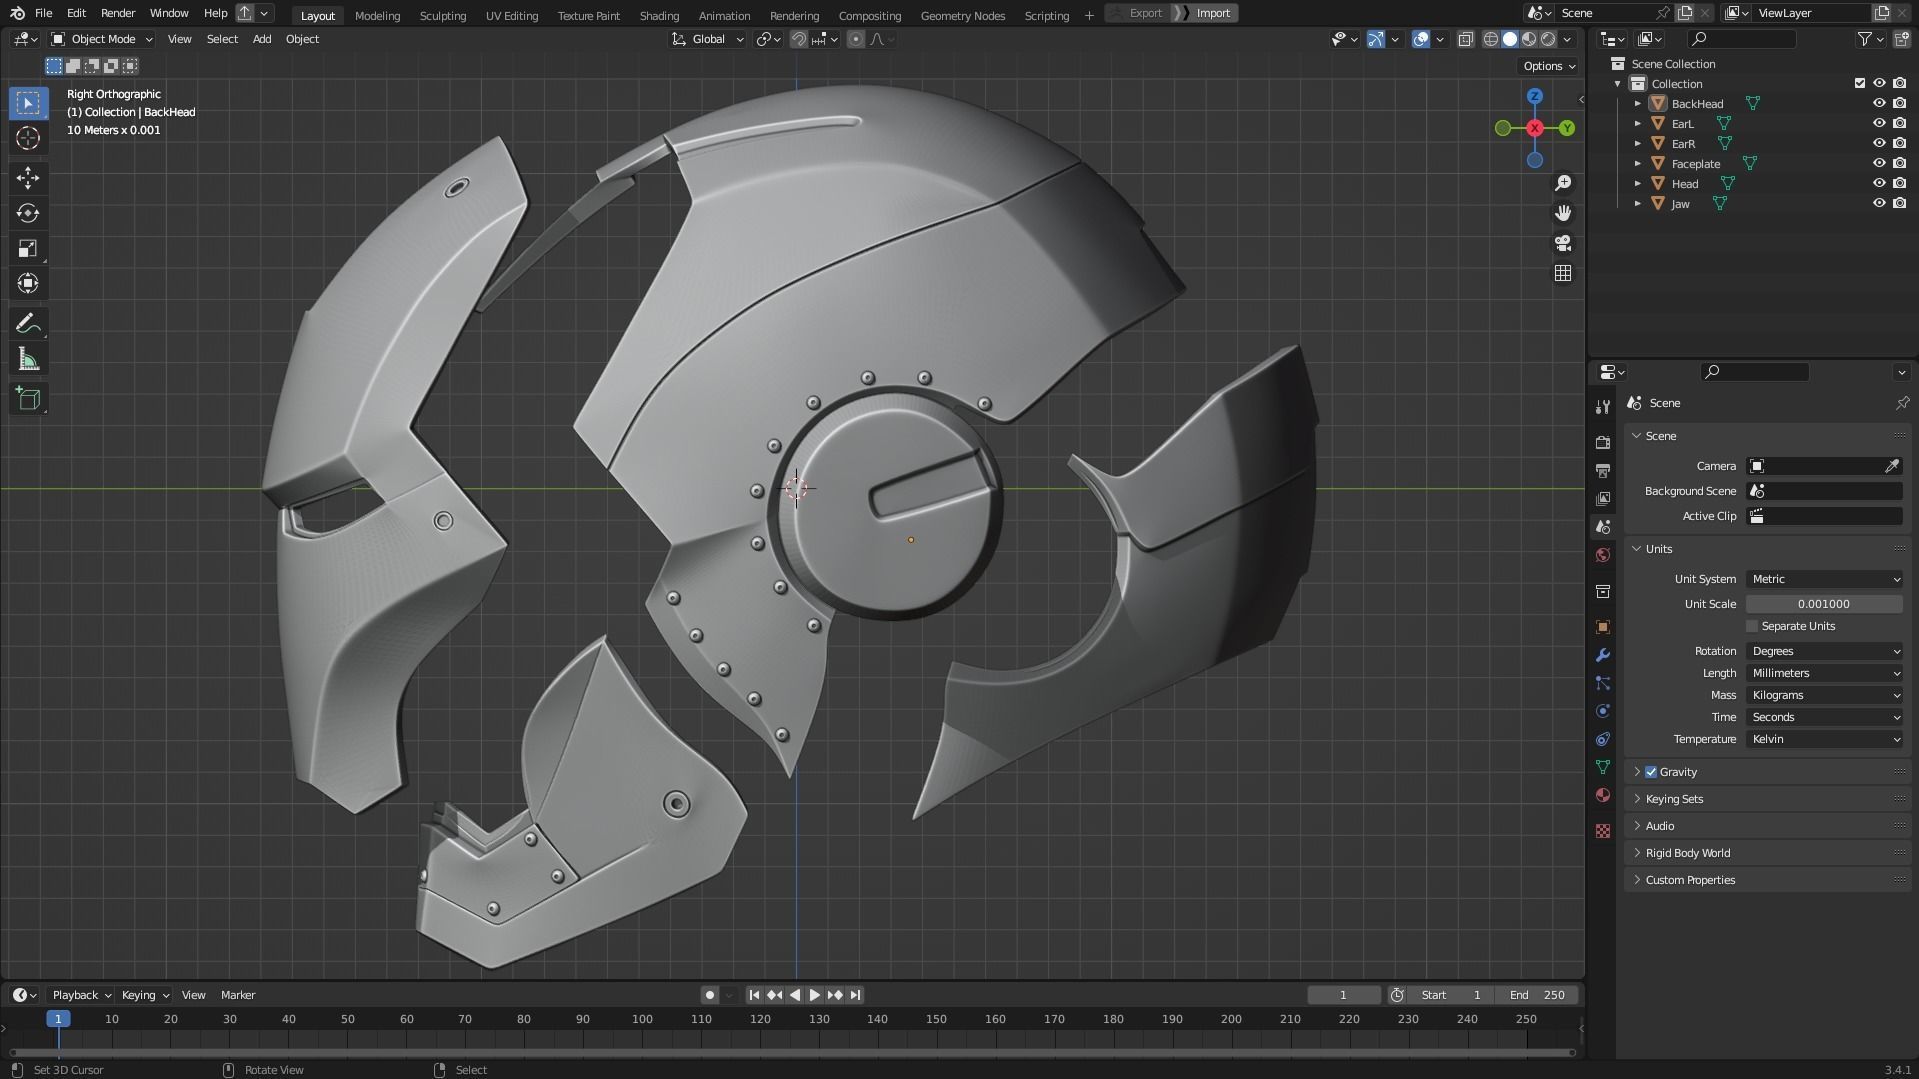Toggle X-ray viewport display
Viewport: 1919px width, 1079px height.
1465,39
